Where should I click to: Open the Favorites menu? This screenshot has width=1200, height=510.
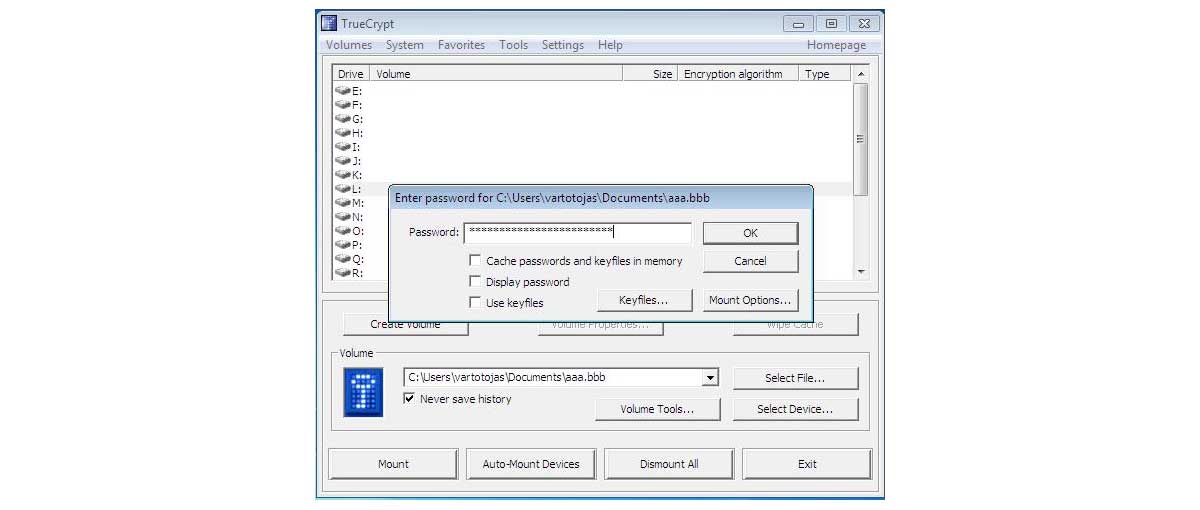tap(461, 45)
